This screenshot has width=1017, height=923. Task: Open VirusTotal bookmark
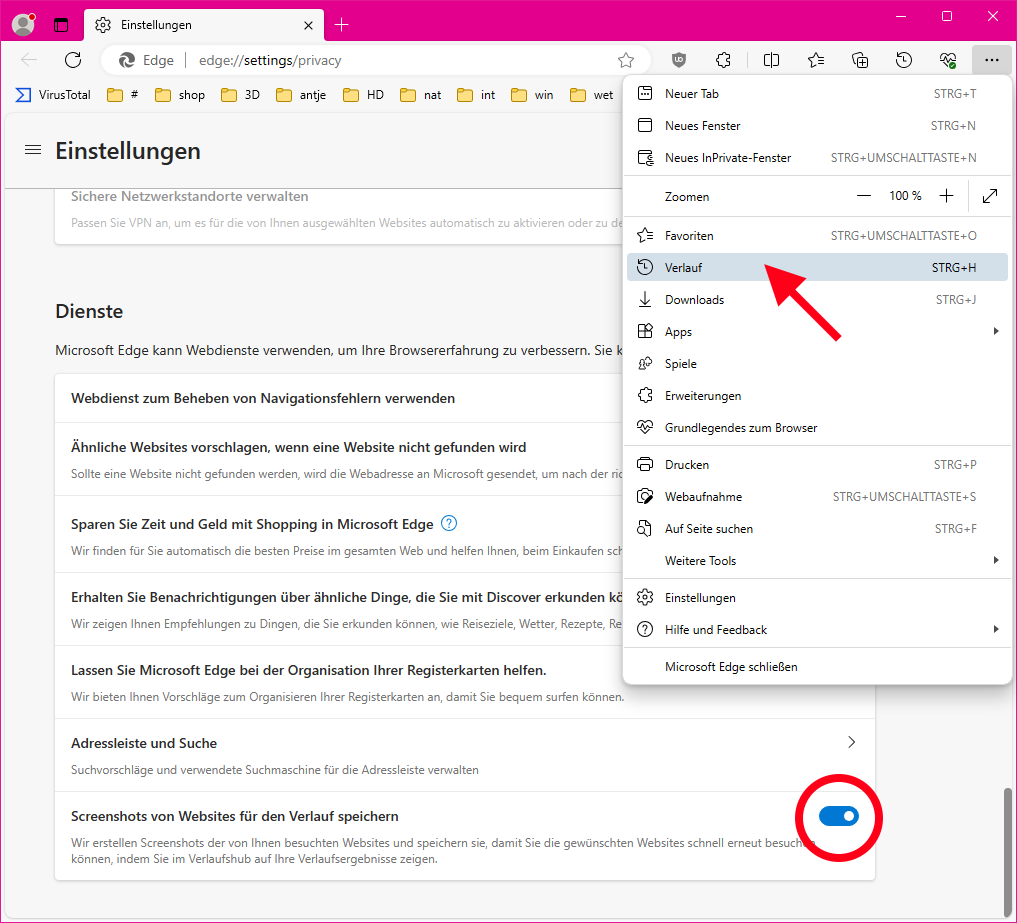53,95
